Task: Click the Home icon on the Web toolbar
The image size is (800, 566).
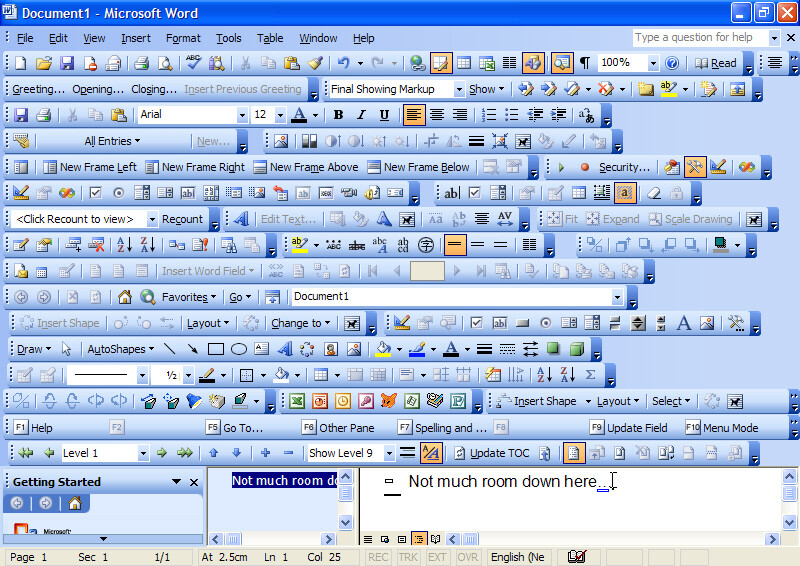Action: point(125,297)
